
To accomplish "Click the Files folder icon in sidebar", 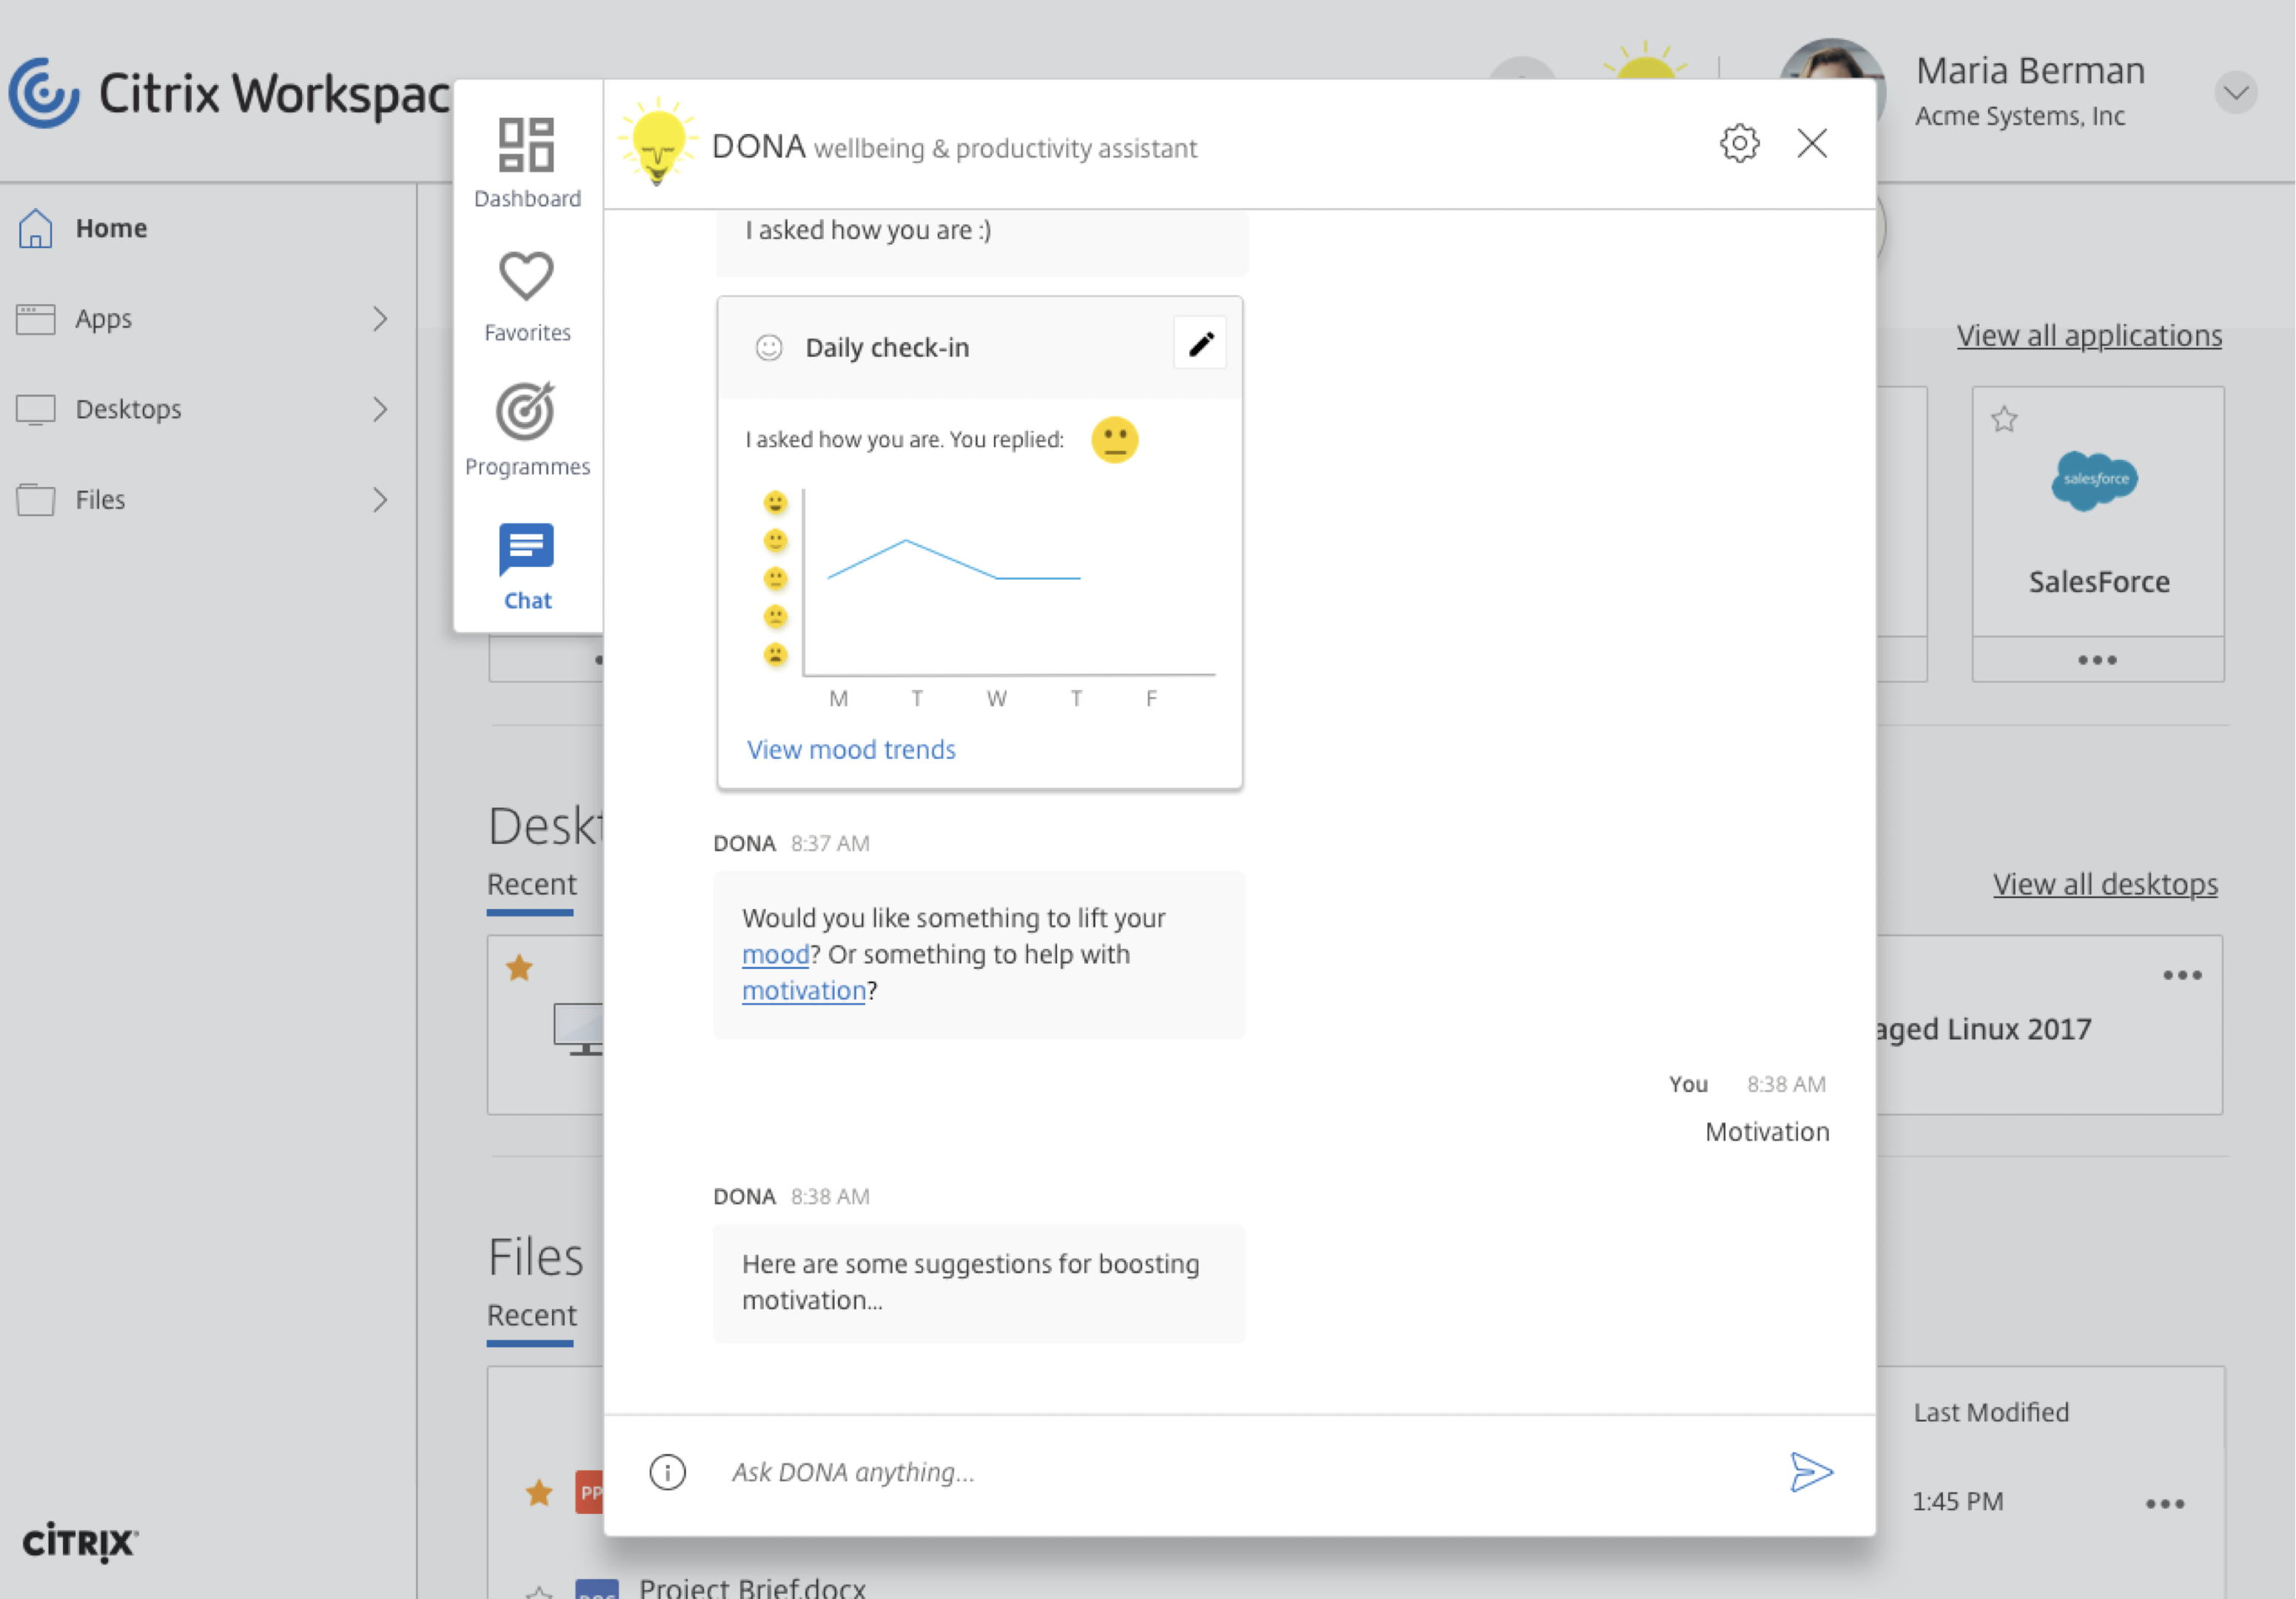I will 35,500.
